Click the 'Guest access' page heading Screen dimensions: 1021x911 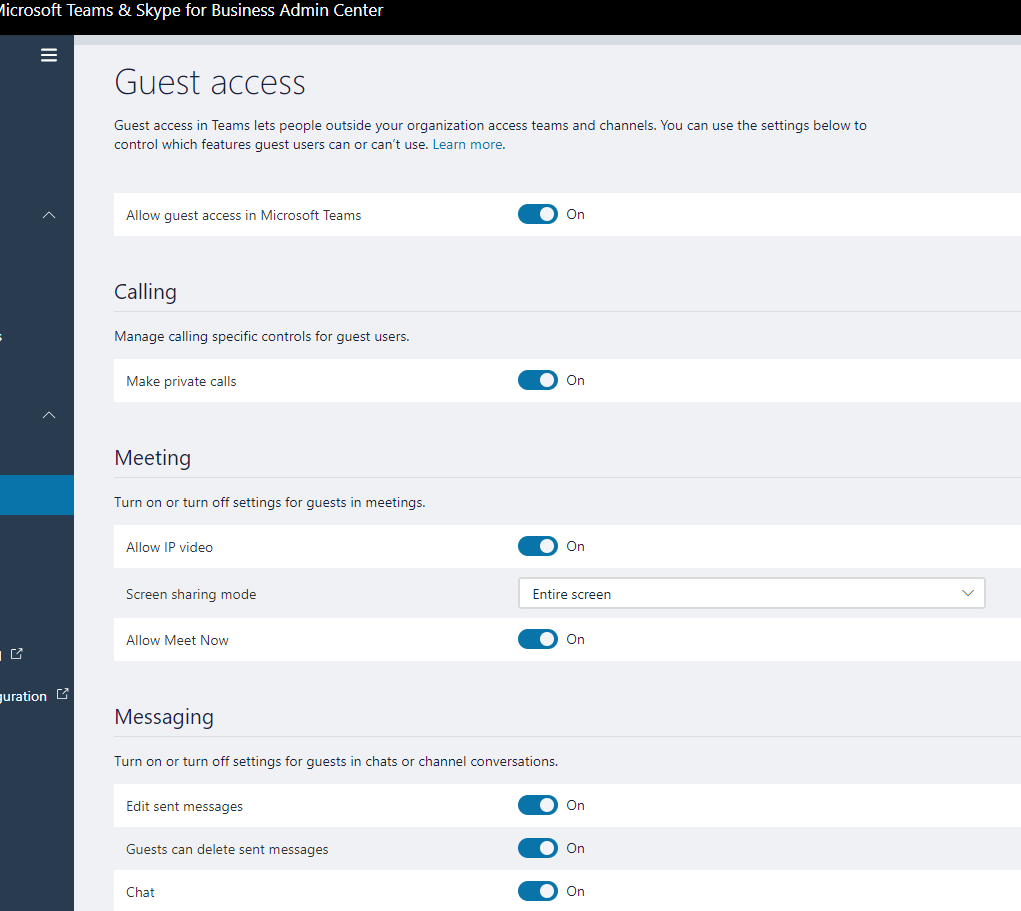click(210, 83)
